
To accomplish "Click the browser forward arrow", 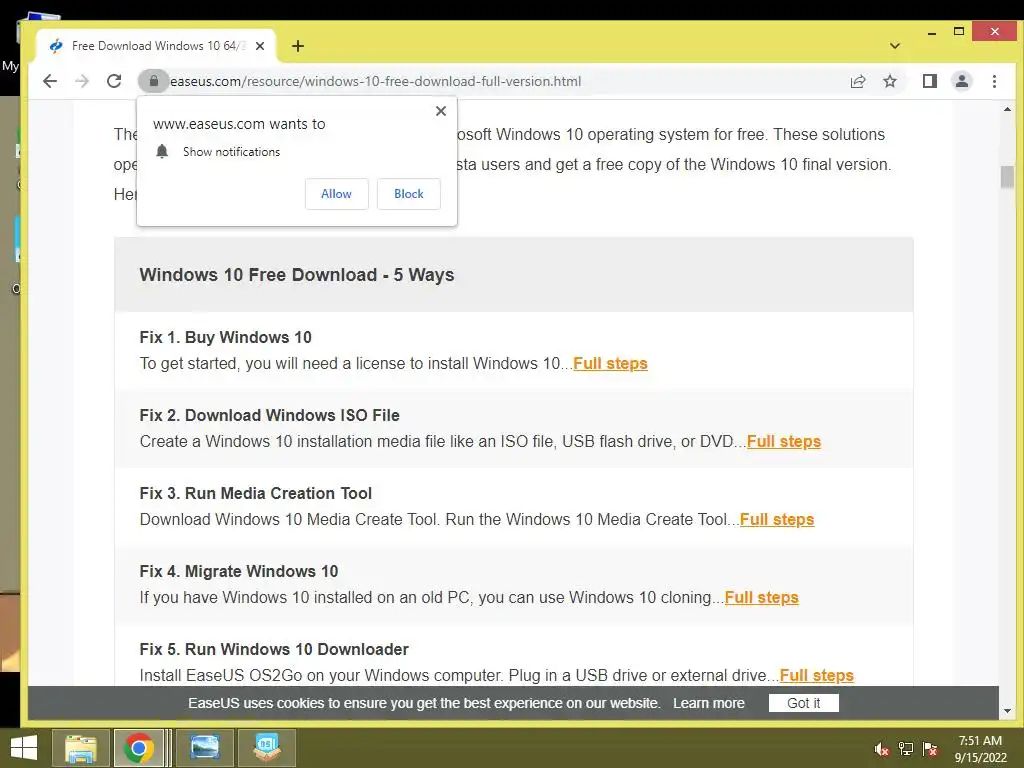I will click(82, 81).
